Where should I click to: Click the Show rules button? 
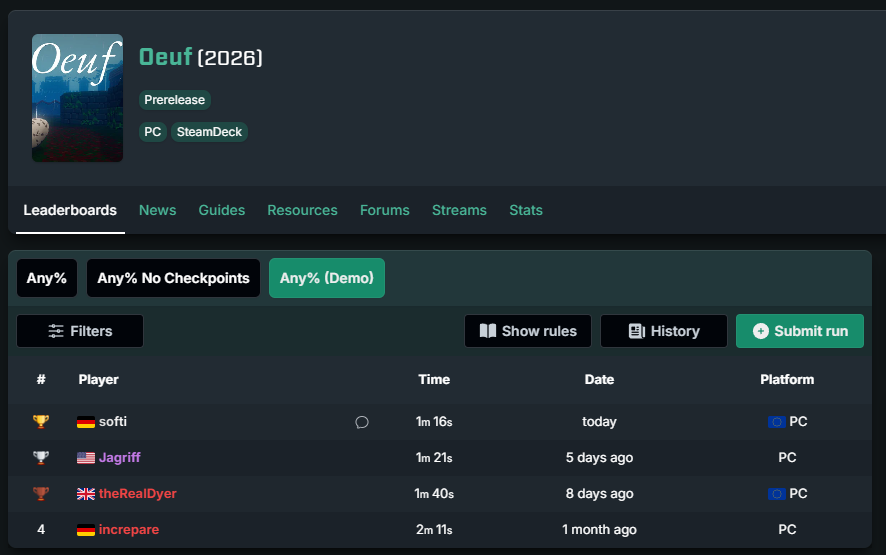coord(528,331)
